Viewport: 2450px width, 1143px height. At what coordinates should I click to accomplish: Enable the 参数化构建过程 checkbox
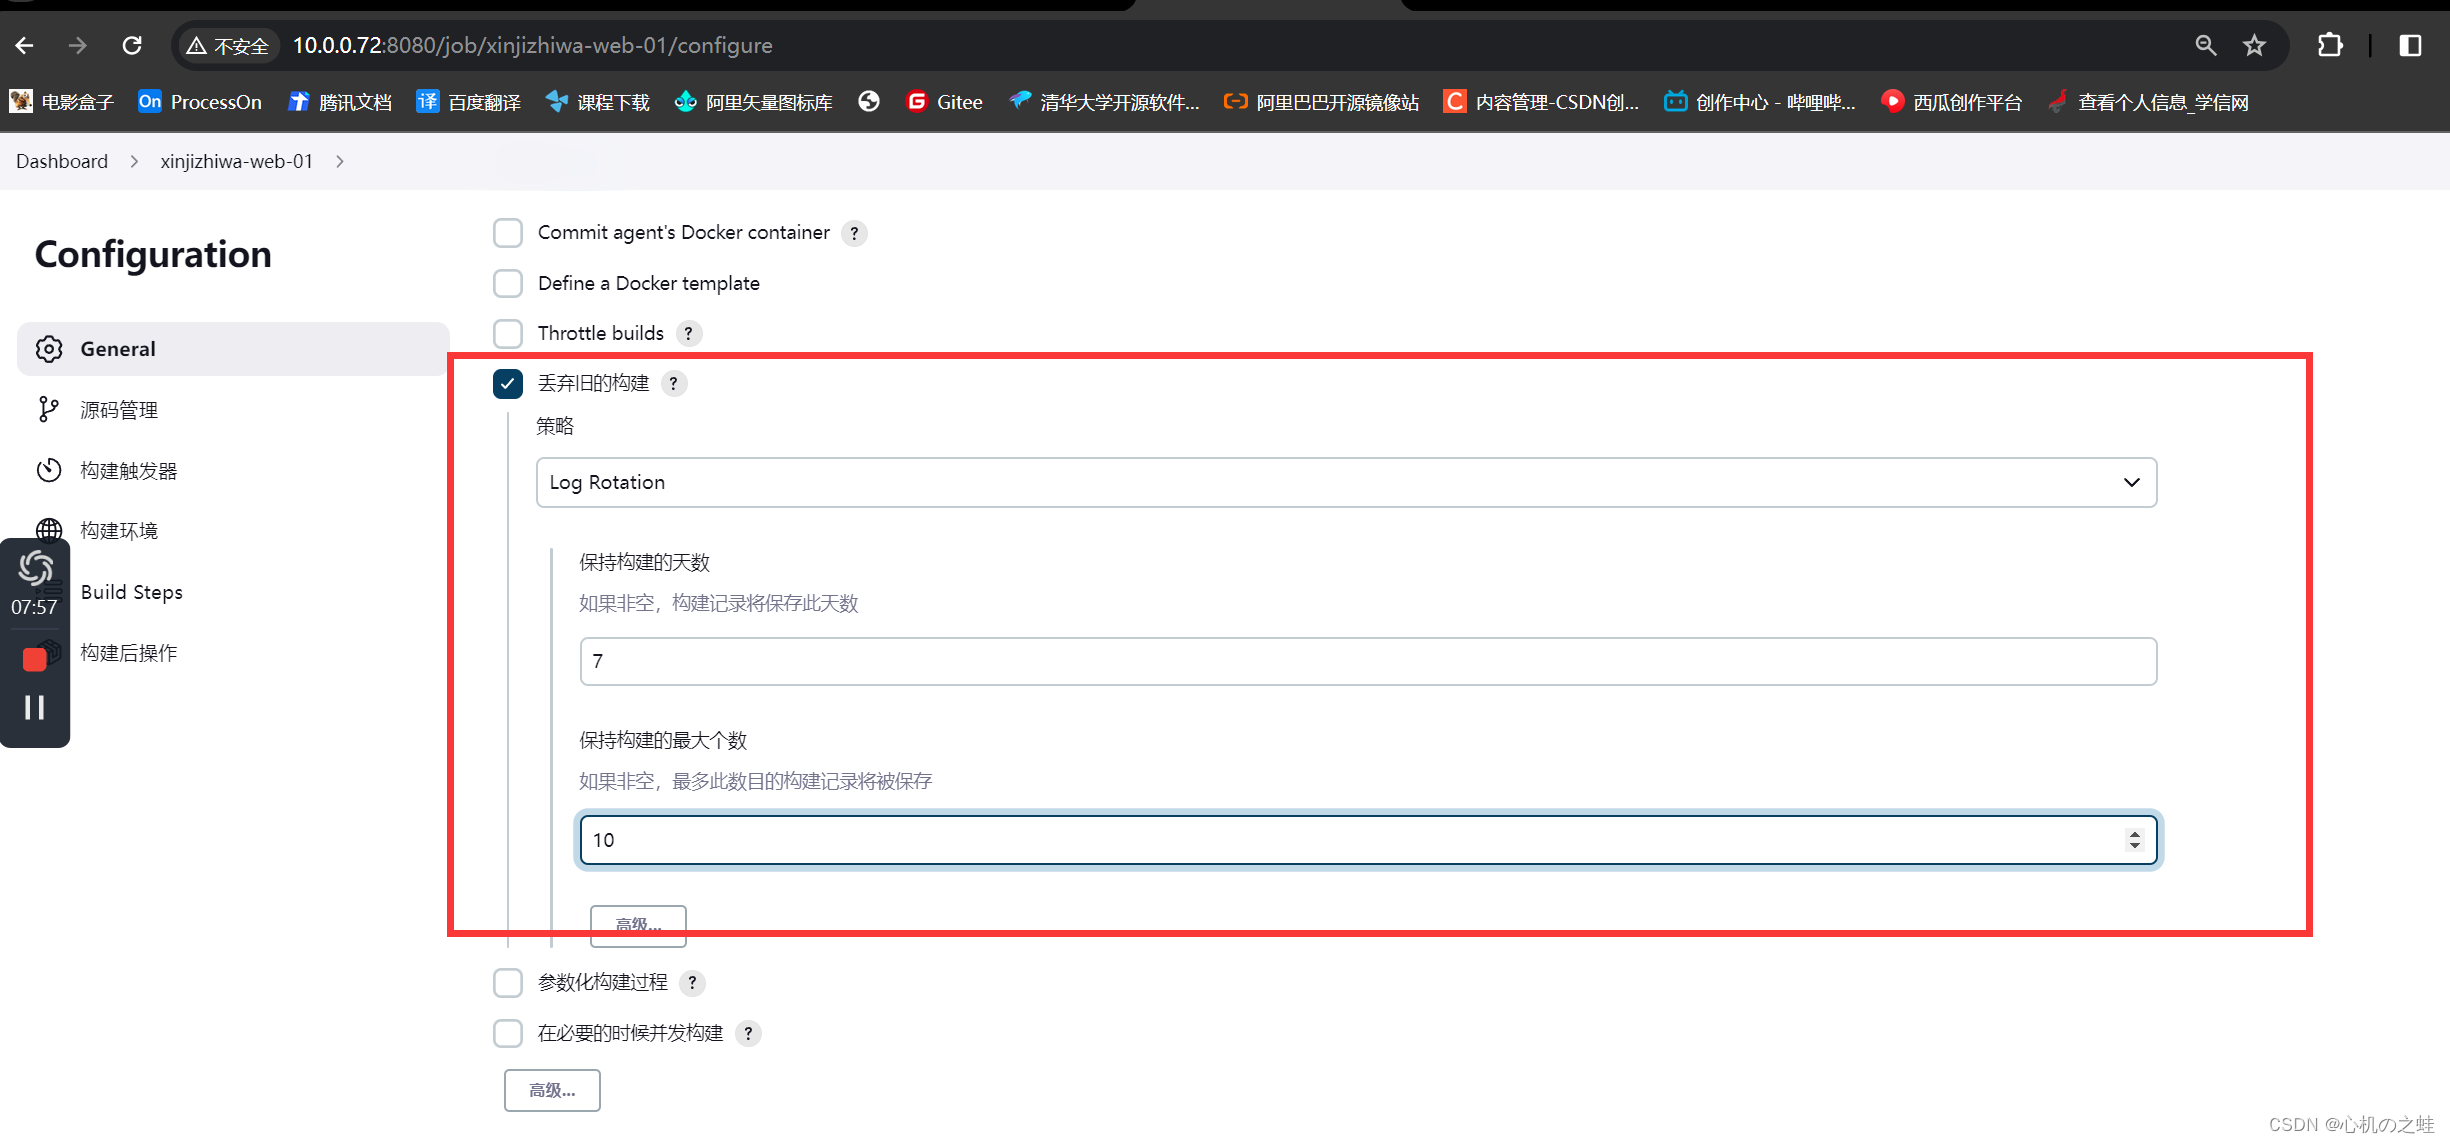507,983
